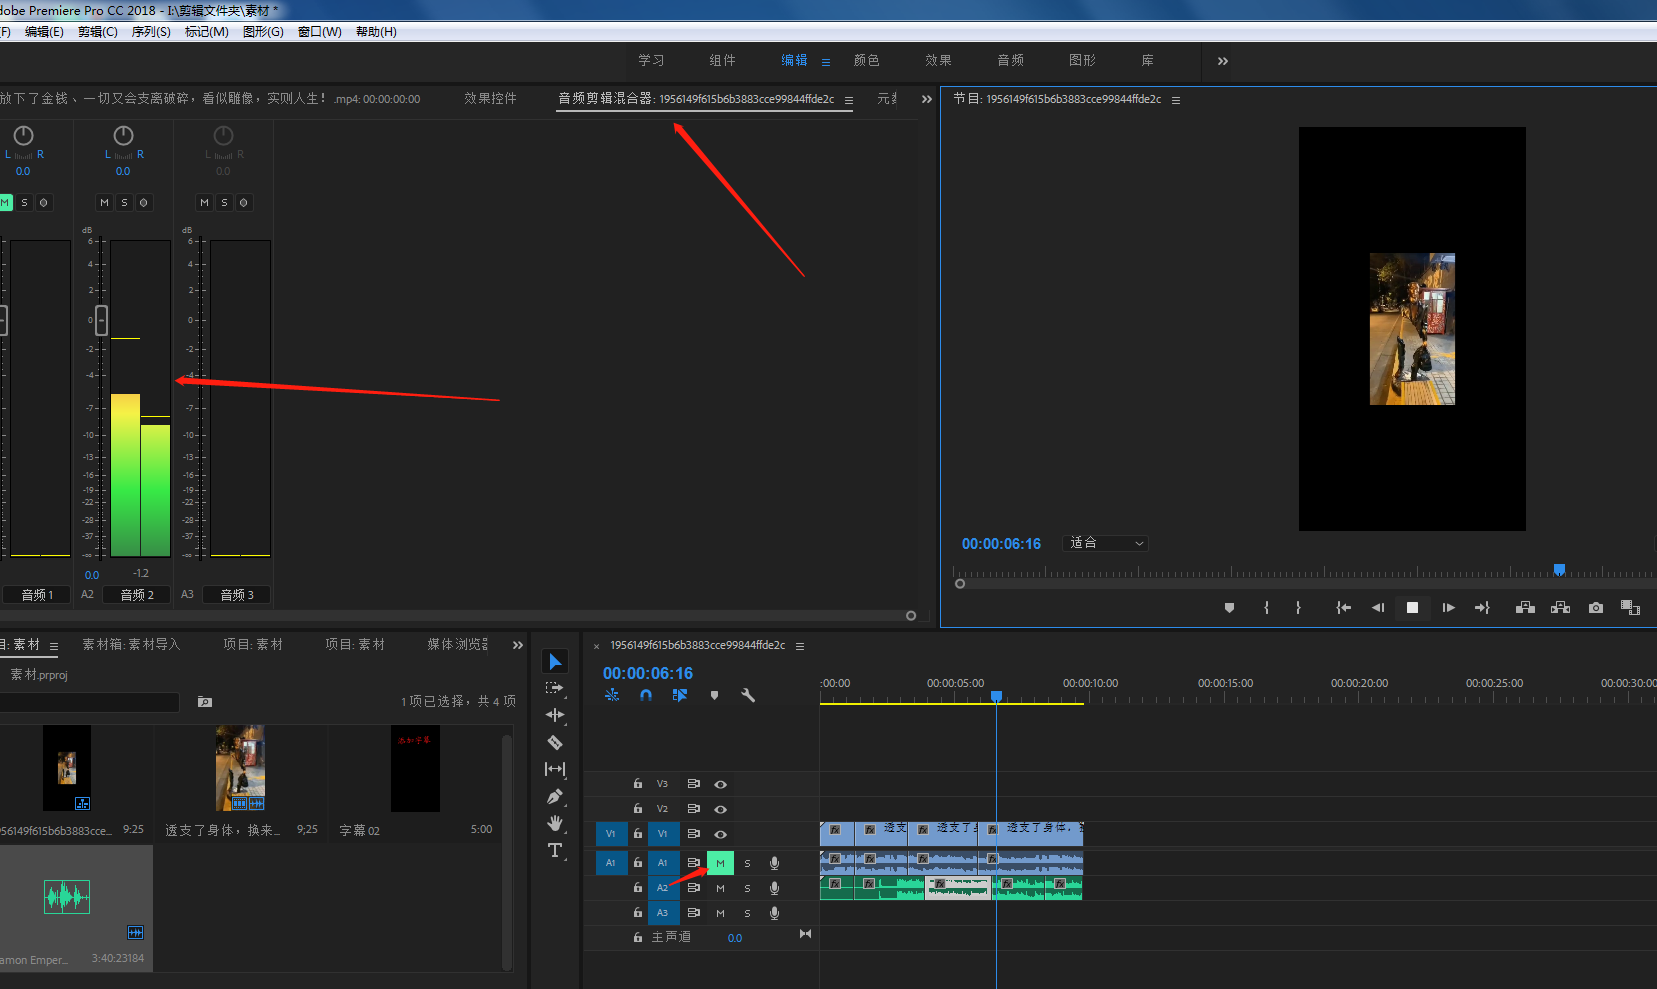Switch to the 颜色 workspace
The height and width of the screenshot is (989, 1657).
866,61
